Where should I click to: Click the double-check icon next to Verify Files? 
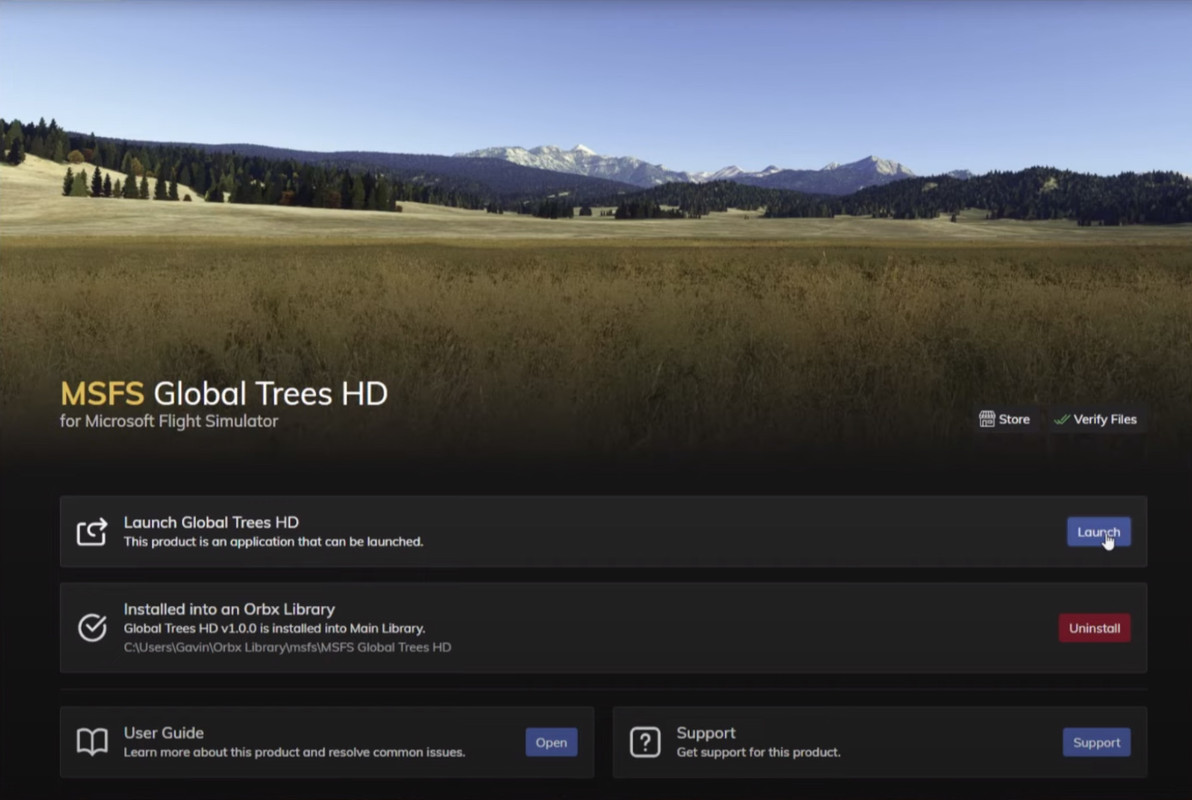[x=1062, y=419]
